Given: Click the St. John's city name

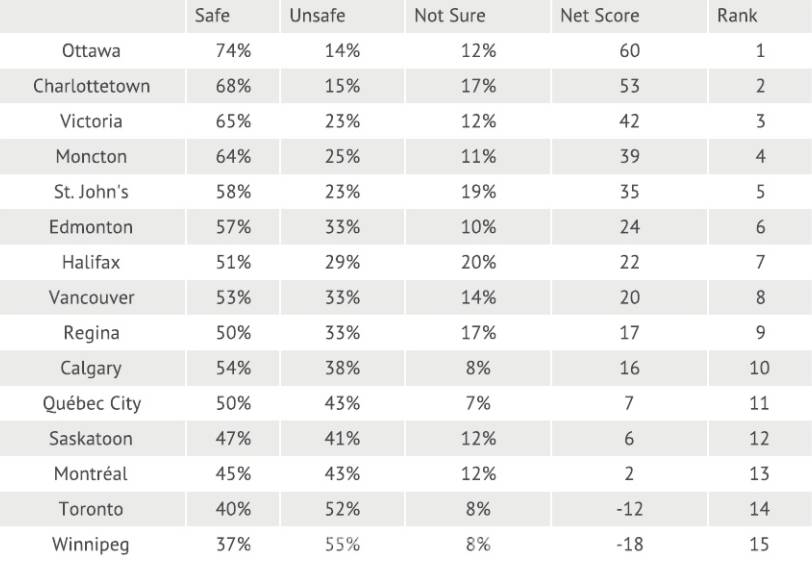Looking at the screenshot, I should click(91, 192).
